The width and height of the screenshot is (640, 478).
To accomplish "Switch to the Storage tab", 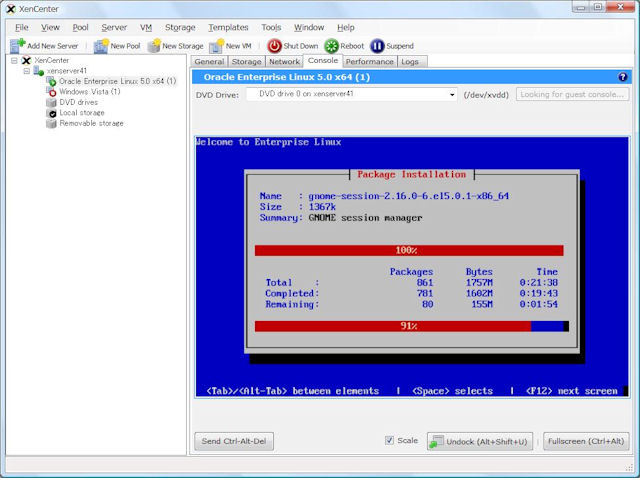I will [247, 62].
